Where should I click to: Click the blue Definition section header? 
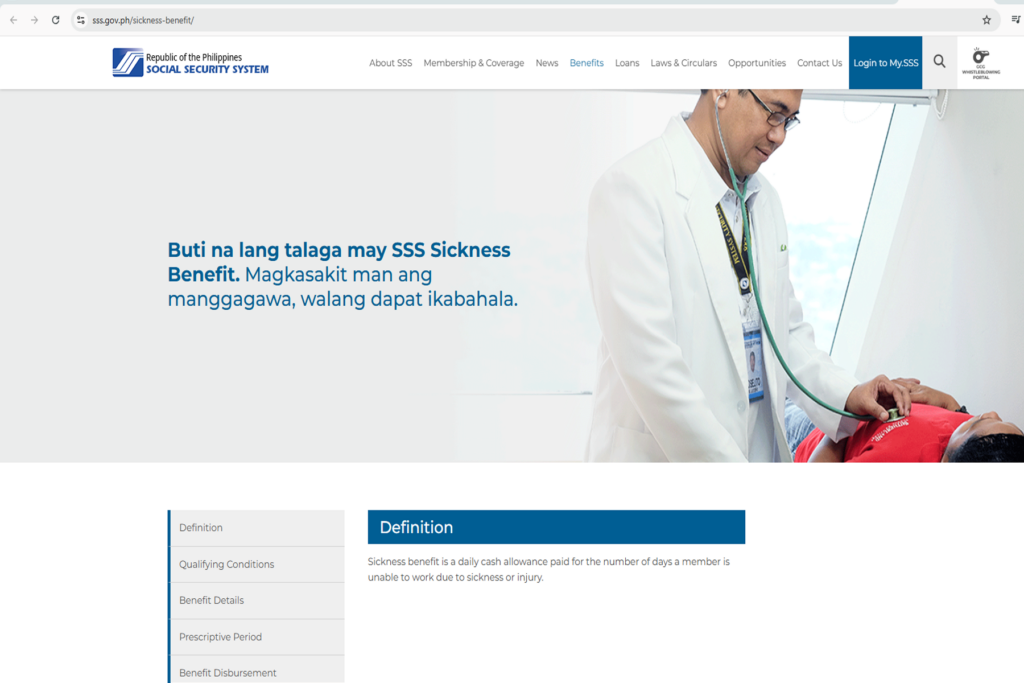coord(556,527)
